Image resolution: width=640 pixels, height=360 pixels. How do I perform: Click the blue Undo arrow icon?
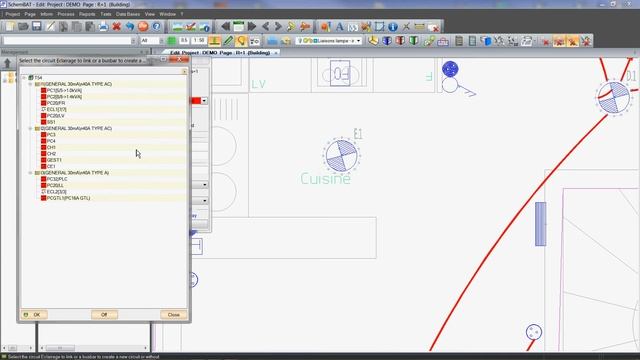pos(130,27)
